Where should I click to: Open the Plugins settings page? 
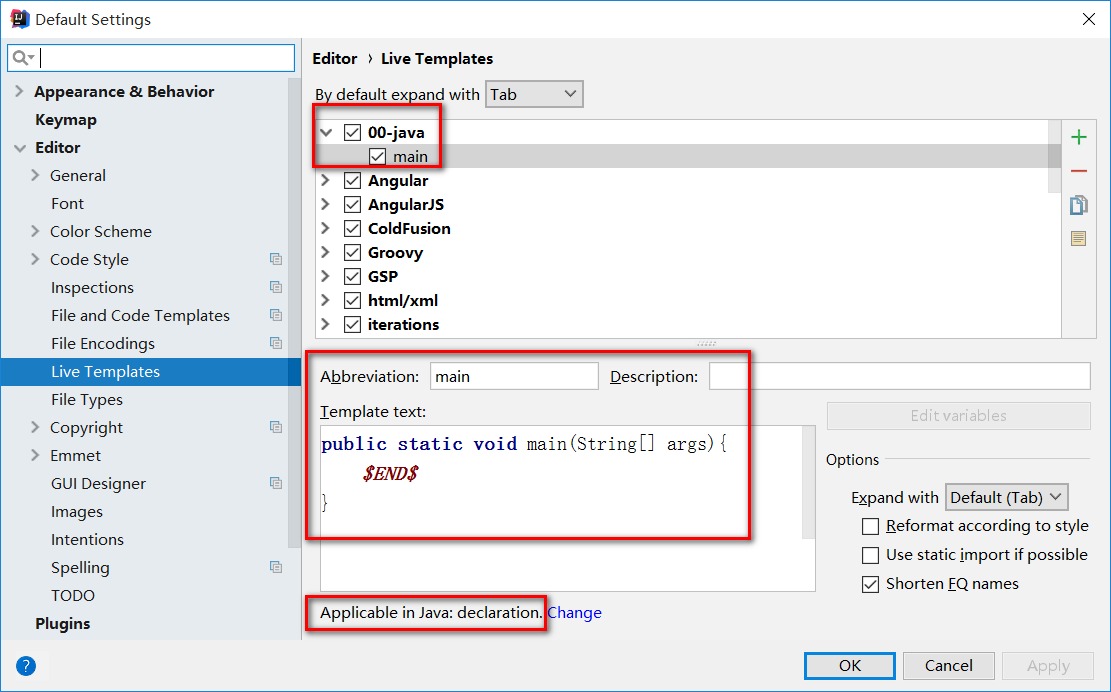pos(62,624)
